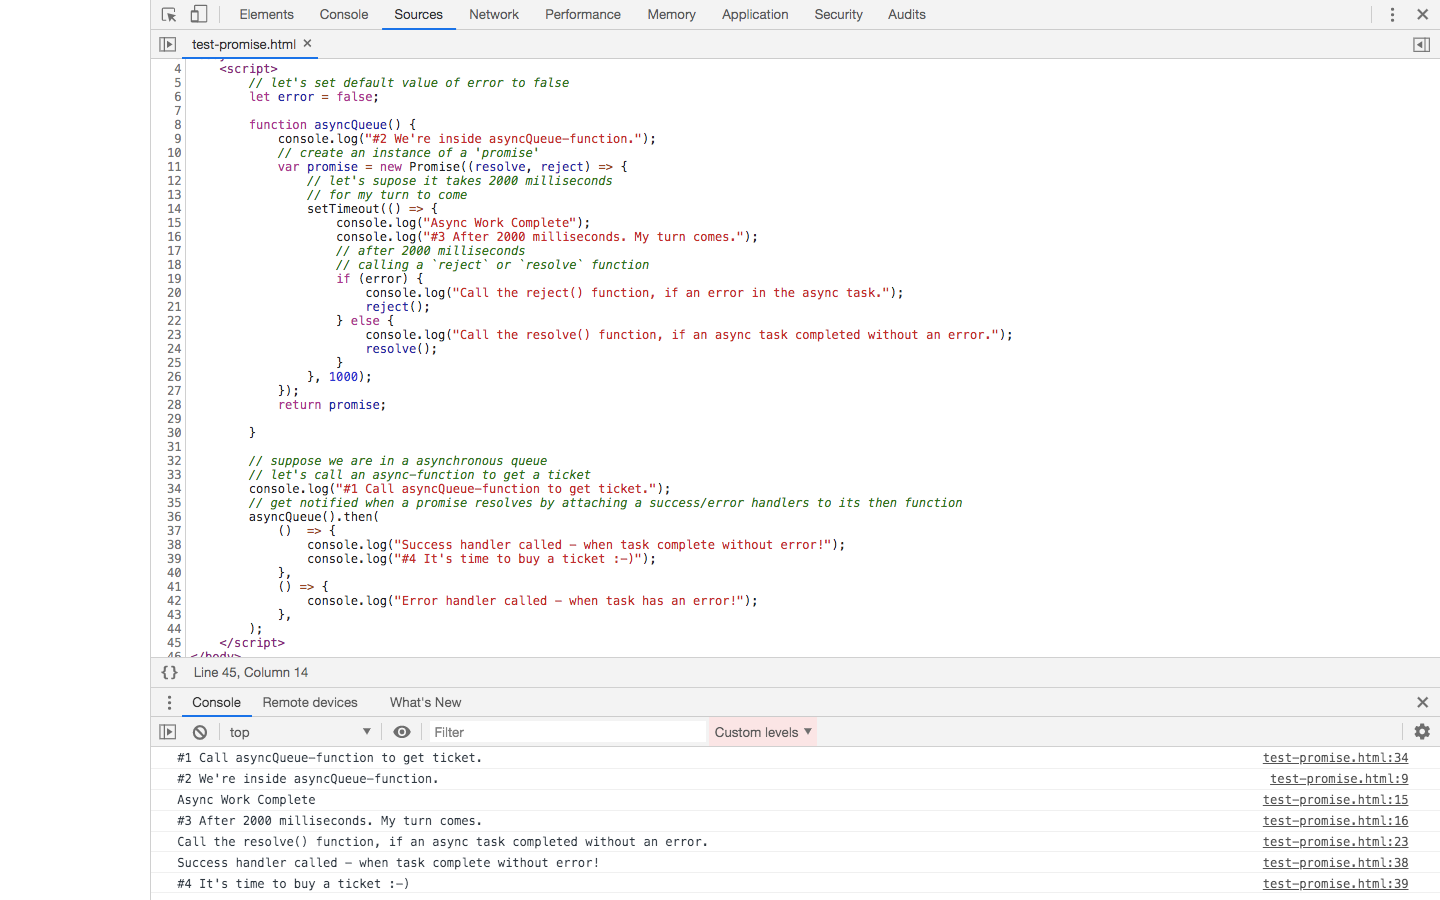Screen dimensions: 1440x900
Task: Select the Remote devices drawer tab
Action: [310, 703]
